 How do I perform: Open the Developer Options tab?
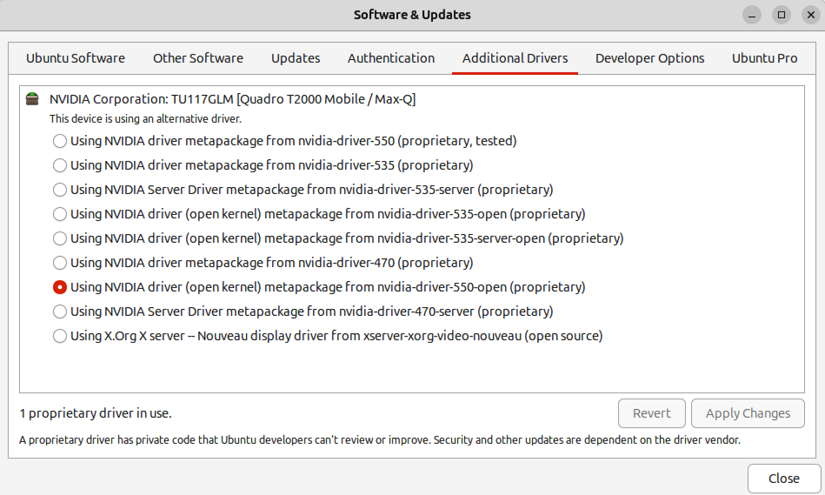pos(650,58)
